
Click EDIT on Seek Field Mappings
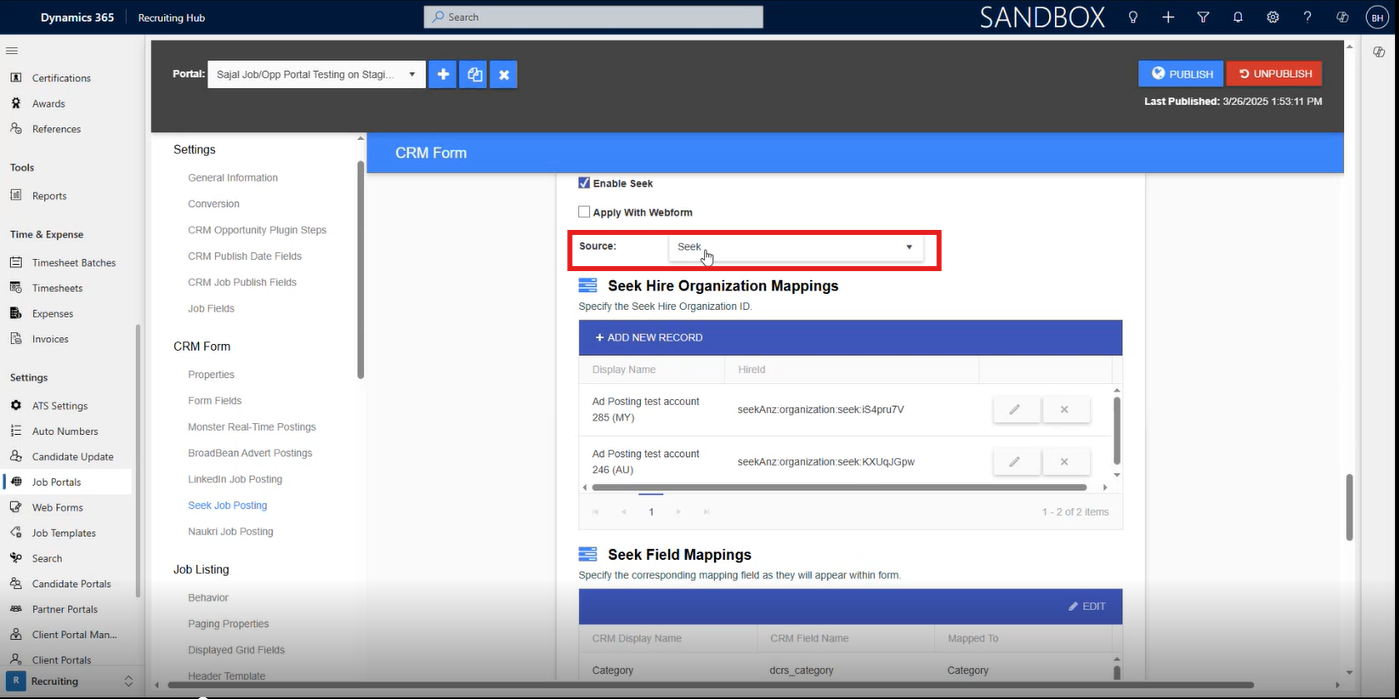pos(1087,606)
